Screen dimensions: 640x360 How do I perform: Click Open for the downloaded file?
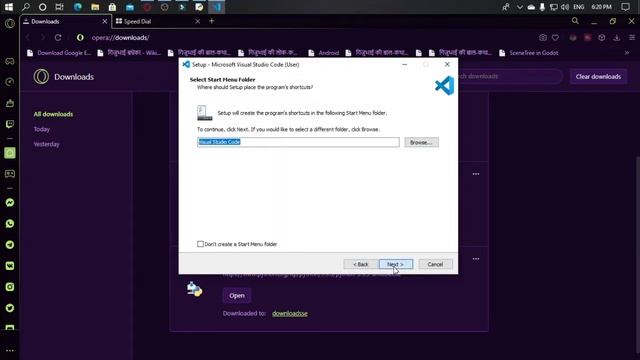pos(237,296)
